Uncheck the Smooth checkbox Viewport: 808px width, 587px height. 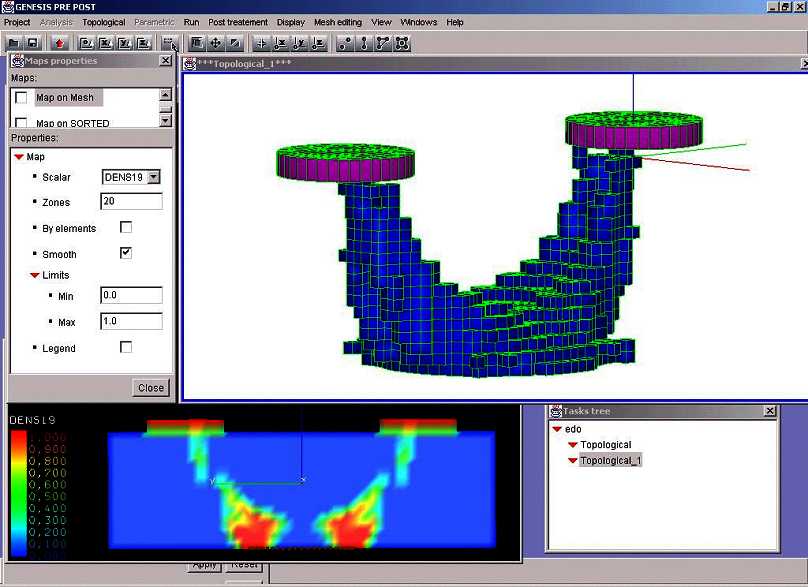tap(126, 253)
